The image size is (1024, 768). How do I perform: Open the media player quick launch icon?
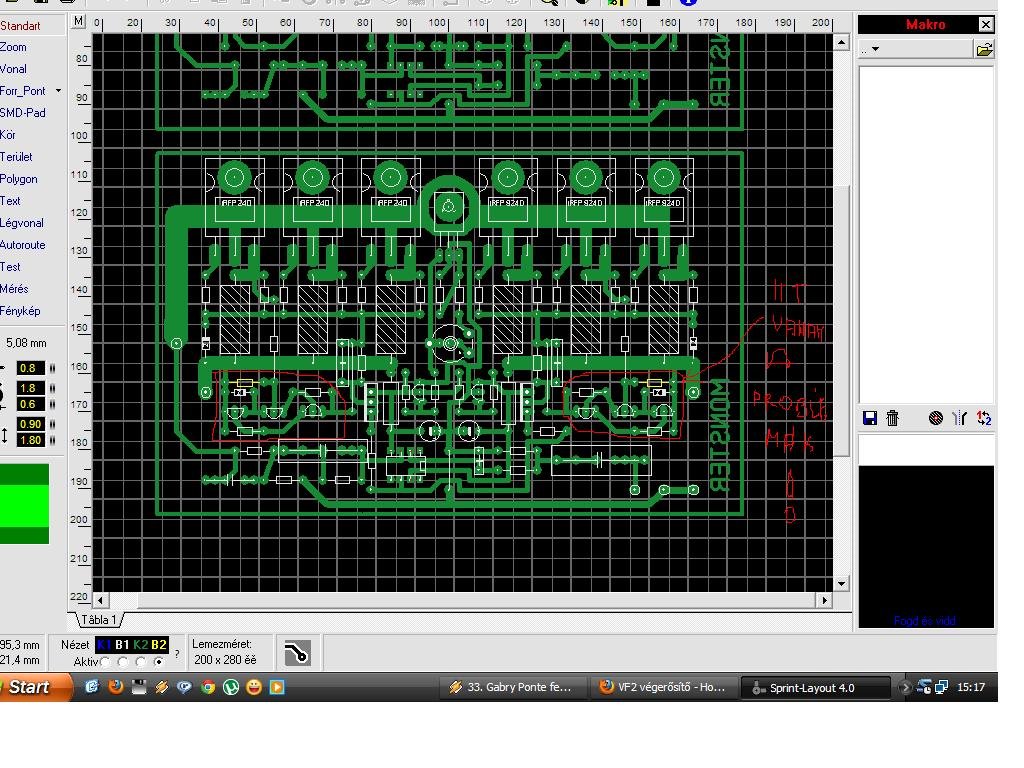[277, 687]
